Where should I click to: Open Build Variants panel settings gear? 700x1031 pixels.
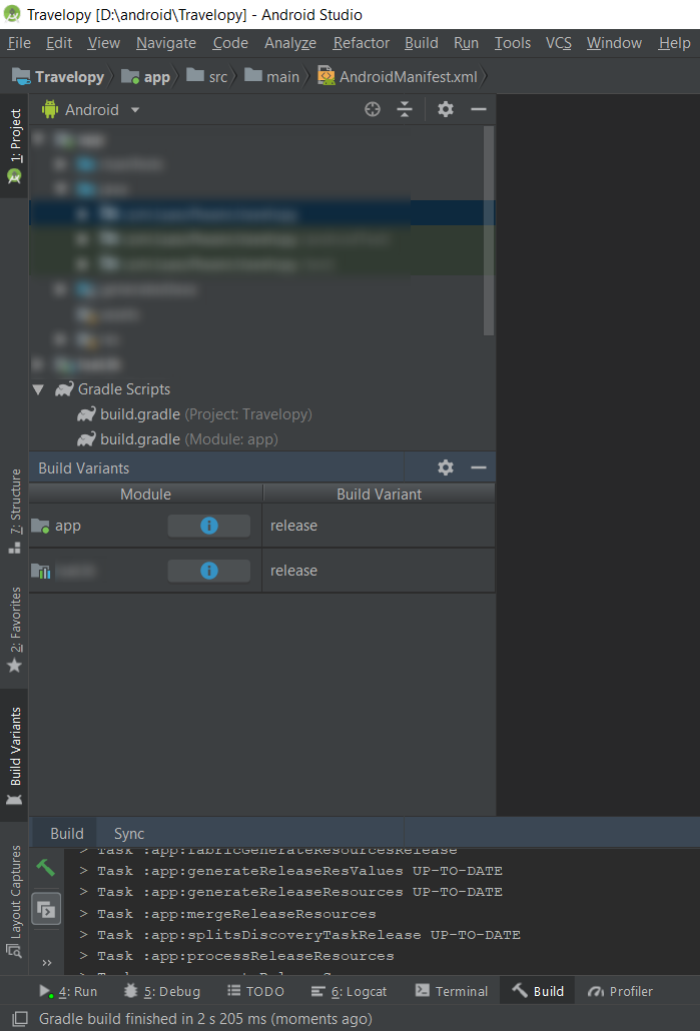(x=445, y=468)
